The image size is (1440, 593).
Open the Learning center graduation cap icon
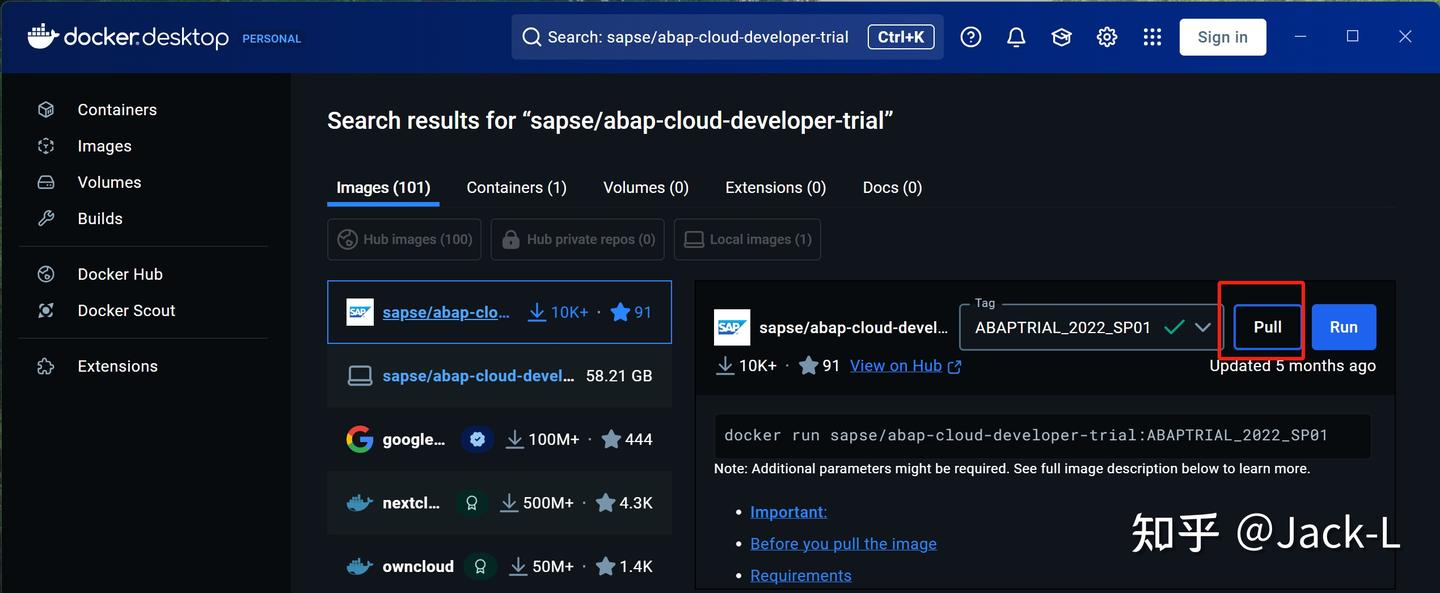(x=1061, y=37)
